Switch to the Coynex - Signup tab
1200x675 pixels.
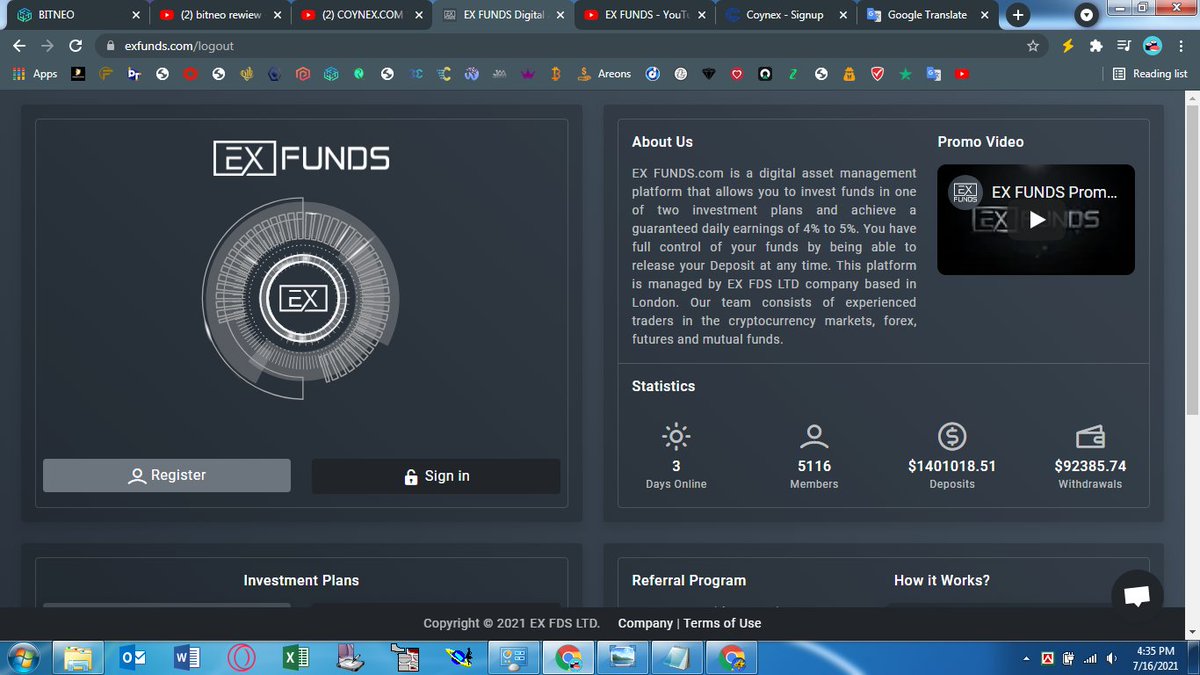pos(787,15)
